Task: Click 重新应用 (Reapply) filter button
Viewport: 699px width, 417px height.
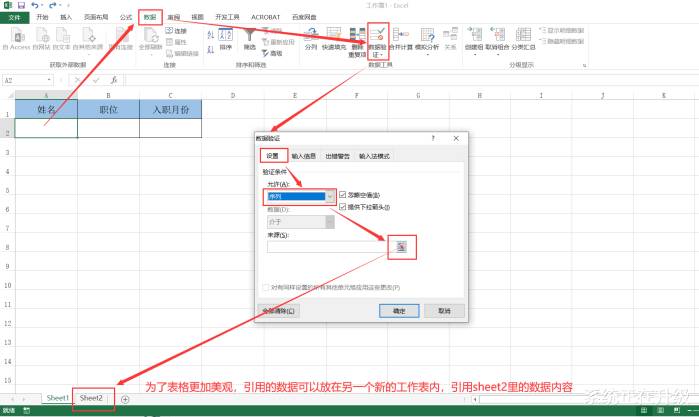Action: click(x=278, y=42)
